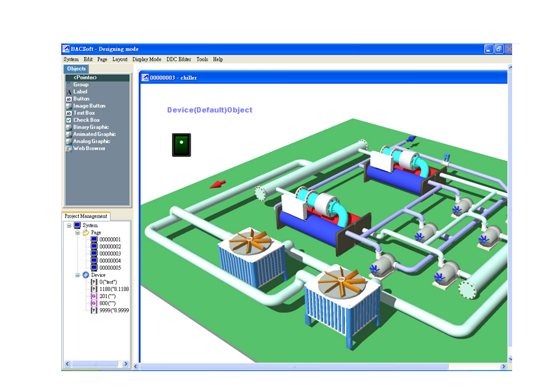Select the Button object entry
The image size is (550, 390).
point(81,99)
